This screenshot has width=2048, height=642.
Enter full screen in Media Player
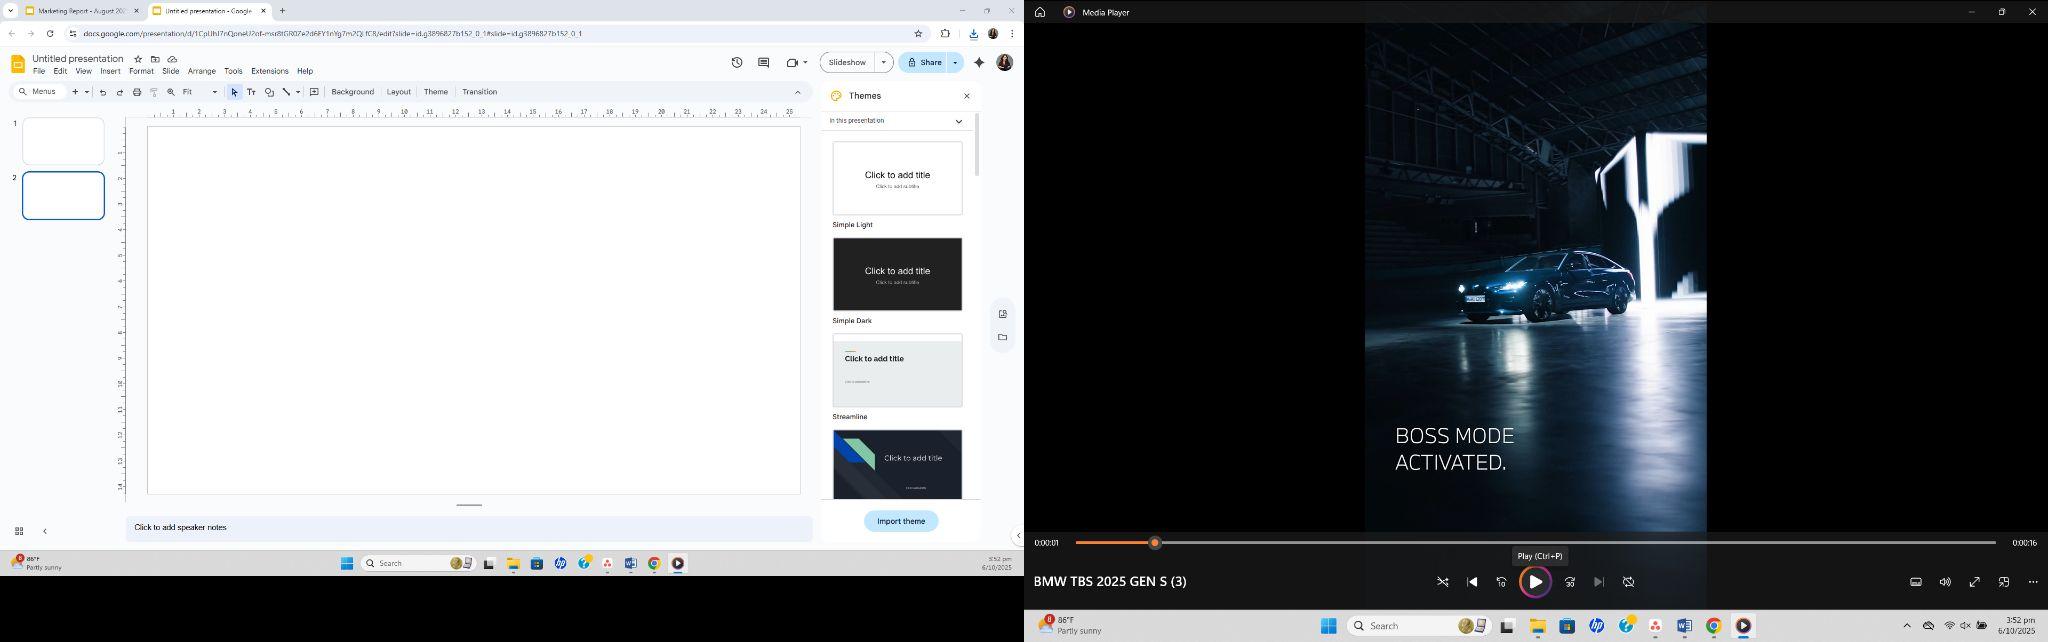(1975, 582)
